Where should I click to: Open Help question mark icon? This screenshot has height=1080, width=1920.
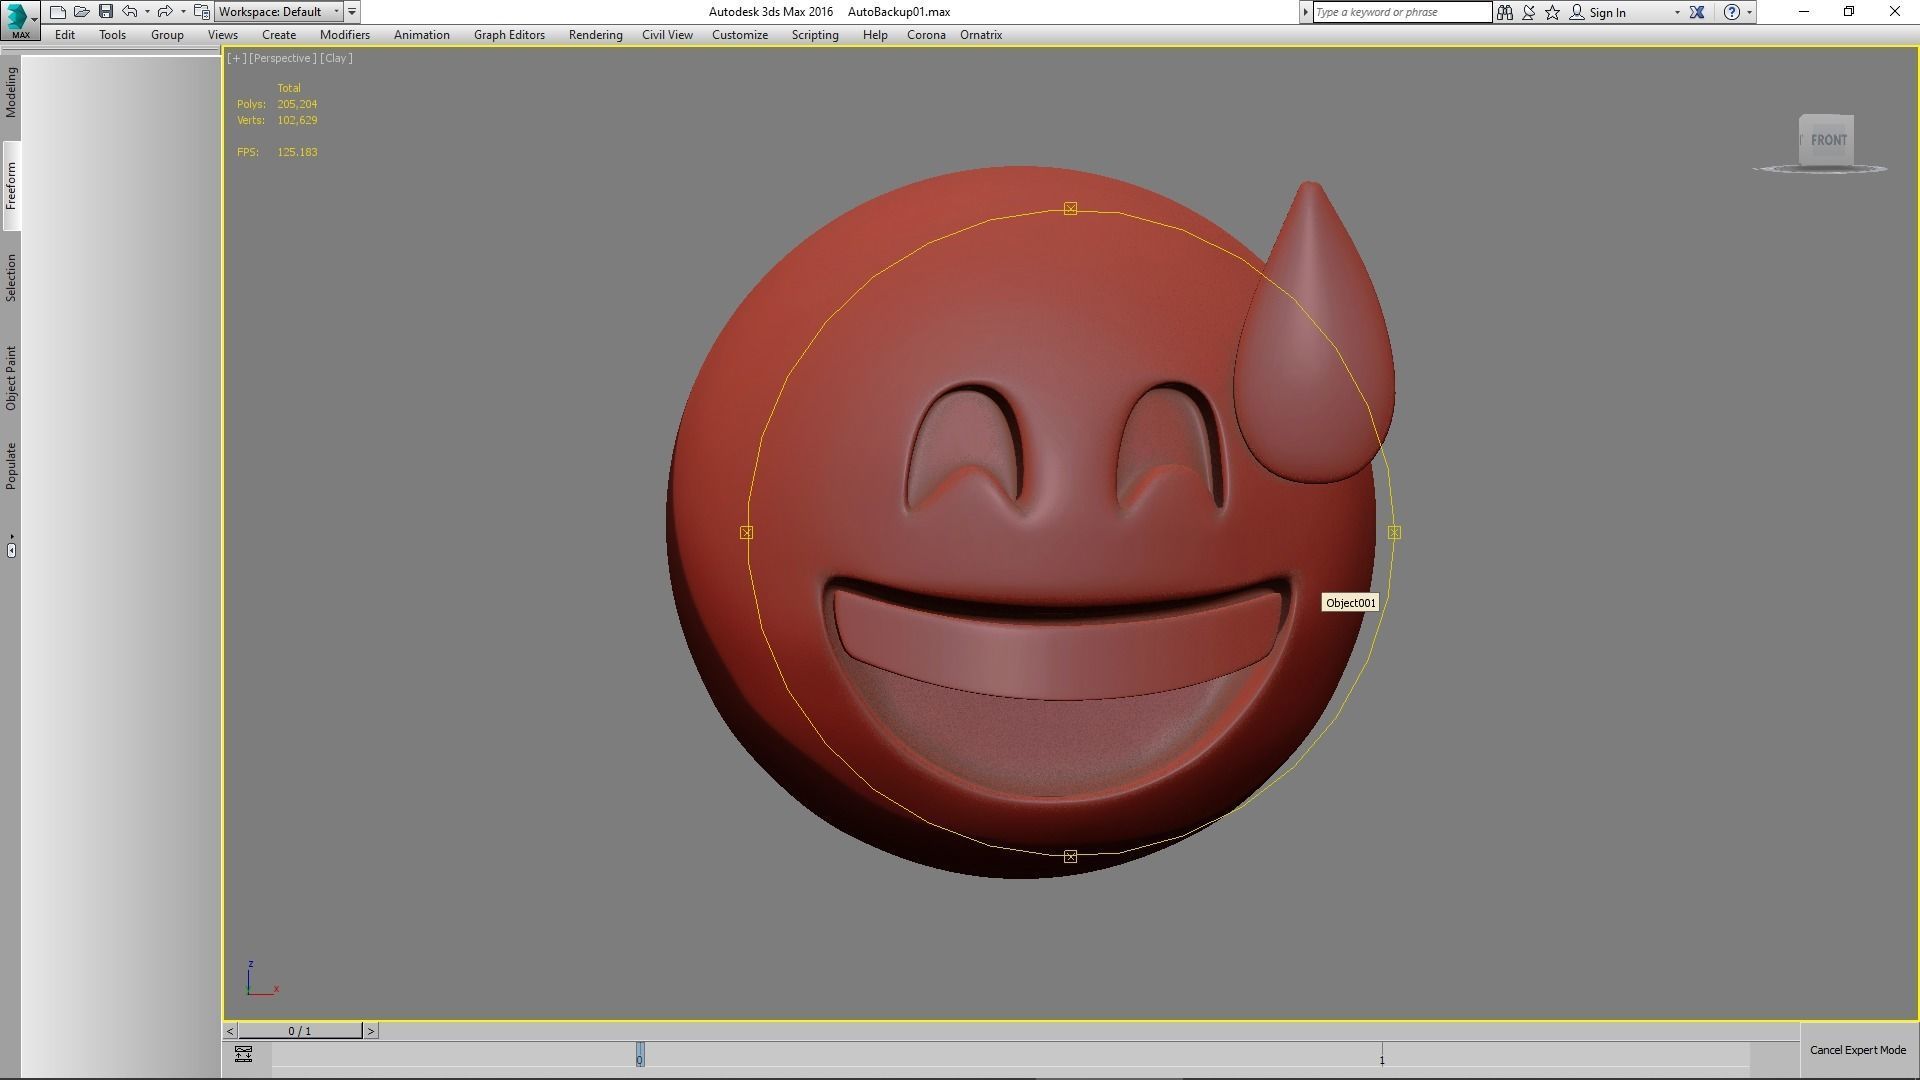tap(1732, 12)
